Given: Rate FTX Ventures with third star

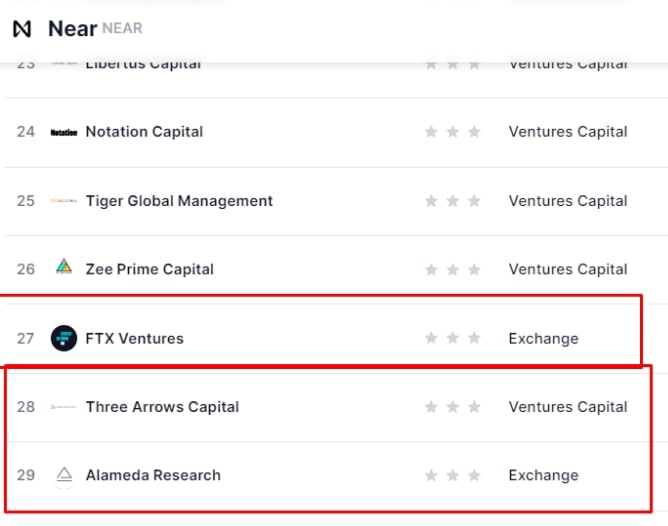Looking at the screenshot, I should [x=474, y=338].
